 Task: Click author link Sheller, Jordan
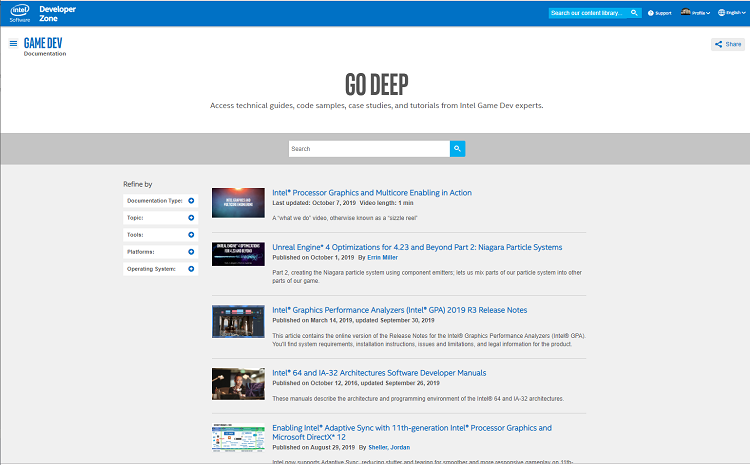389,447
